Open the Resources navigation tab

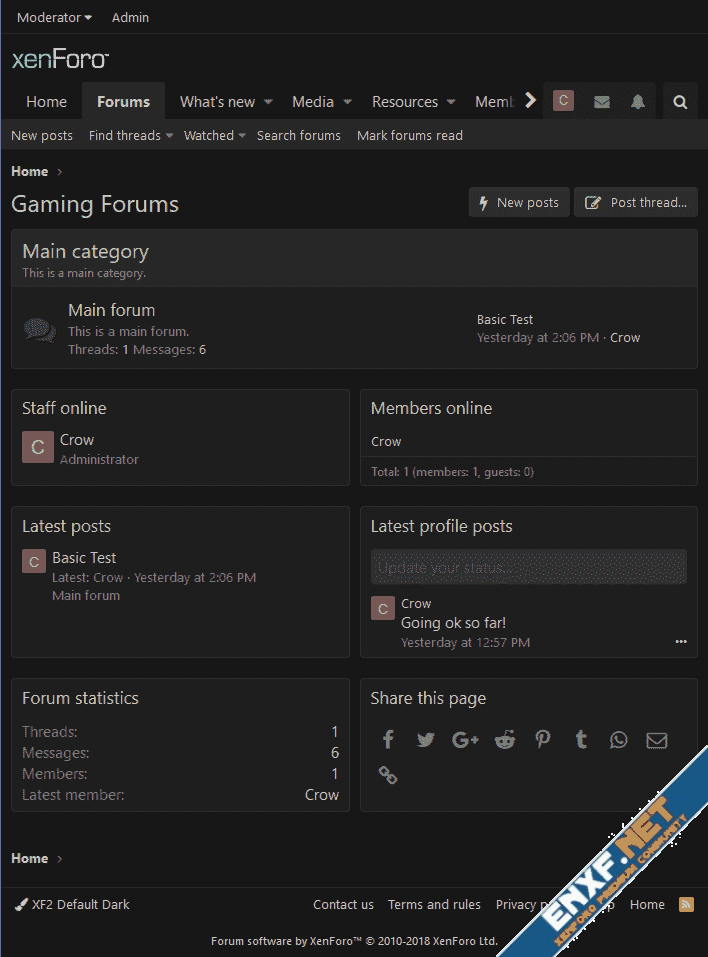click(405, 102)
